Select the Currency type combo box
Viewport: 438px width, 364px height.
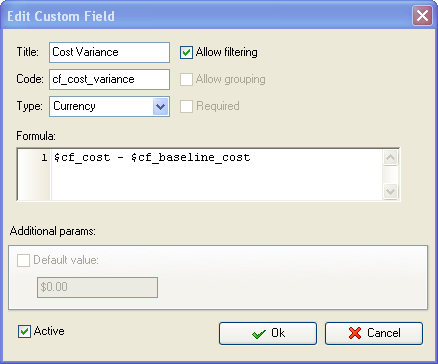coord(109,107)
